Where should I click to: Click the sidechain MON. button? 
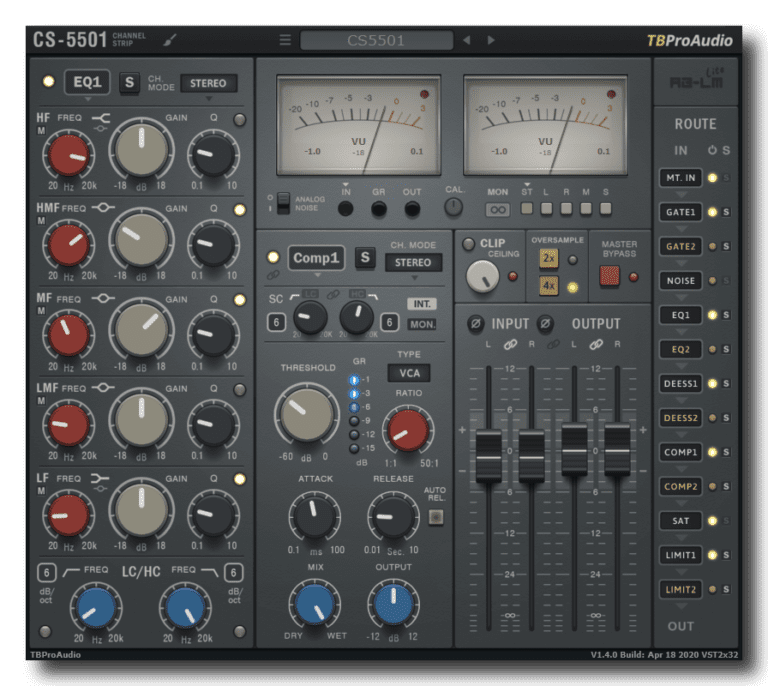pos(422,324)
